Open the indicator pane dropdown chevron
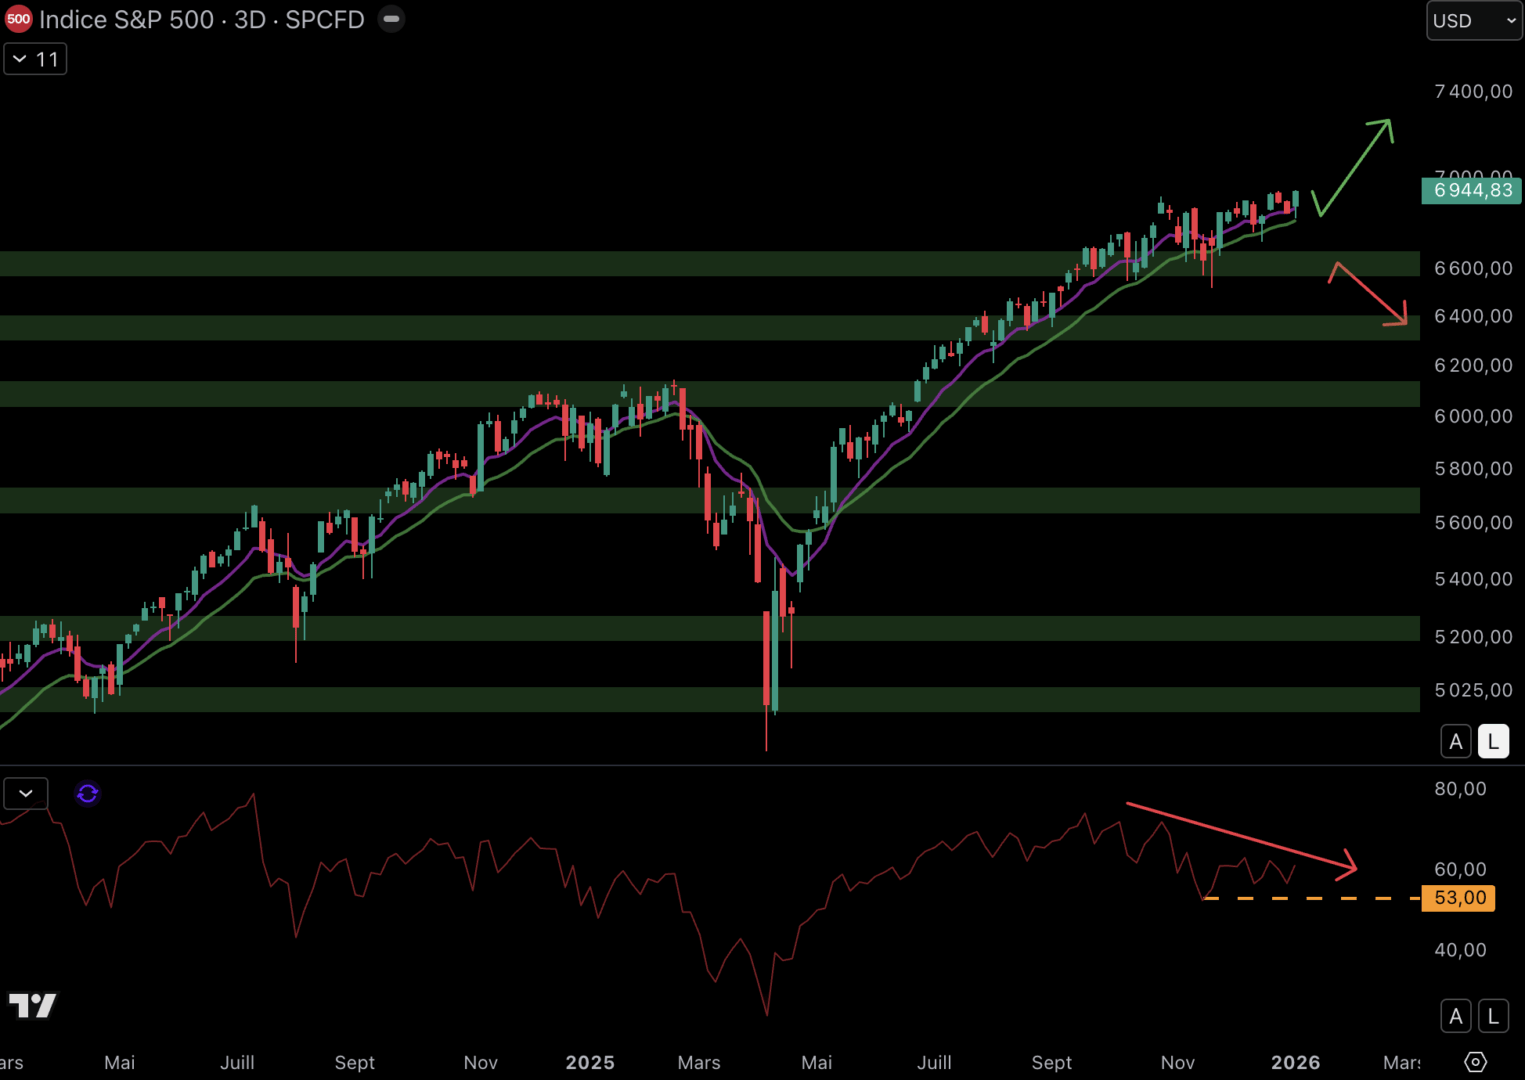 [25, 793]
